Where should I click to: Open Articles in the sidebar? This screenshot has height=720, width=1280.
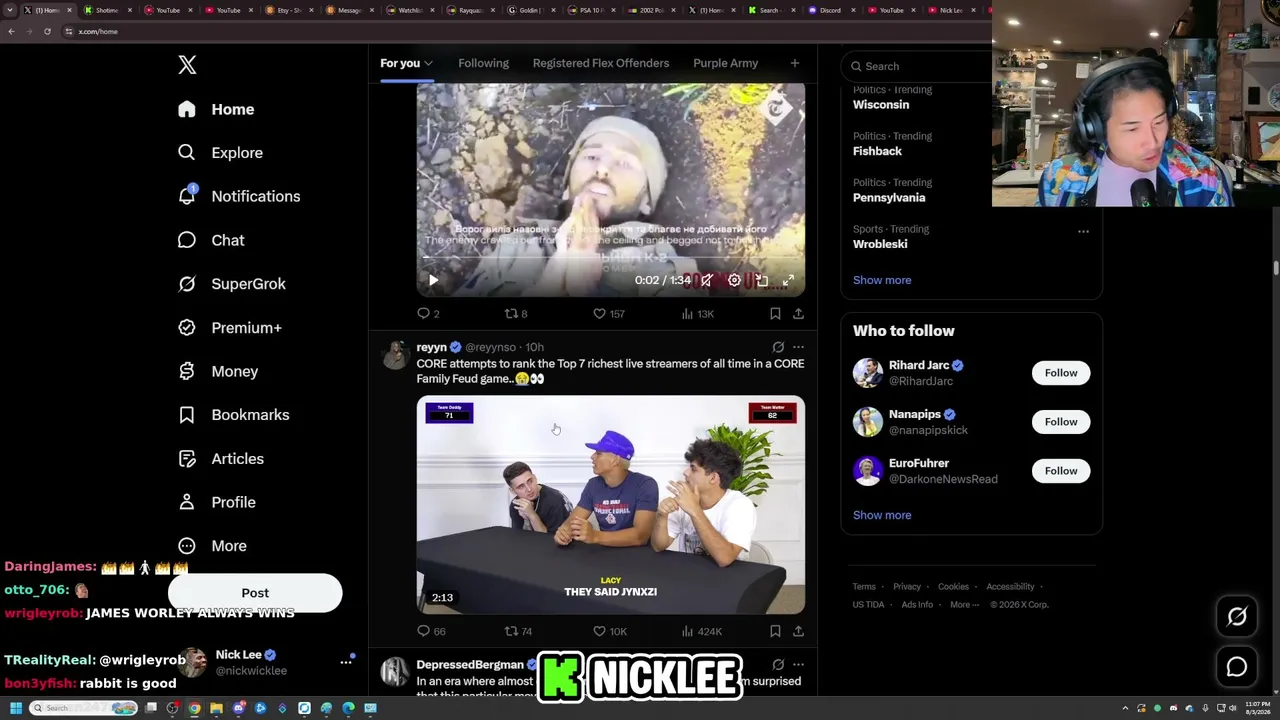tap(221, 459)
